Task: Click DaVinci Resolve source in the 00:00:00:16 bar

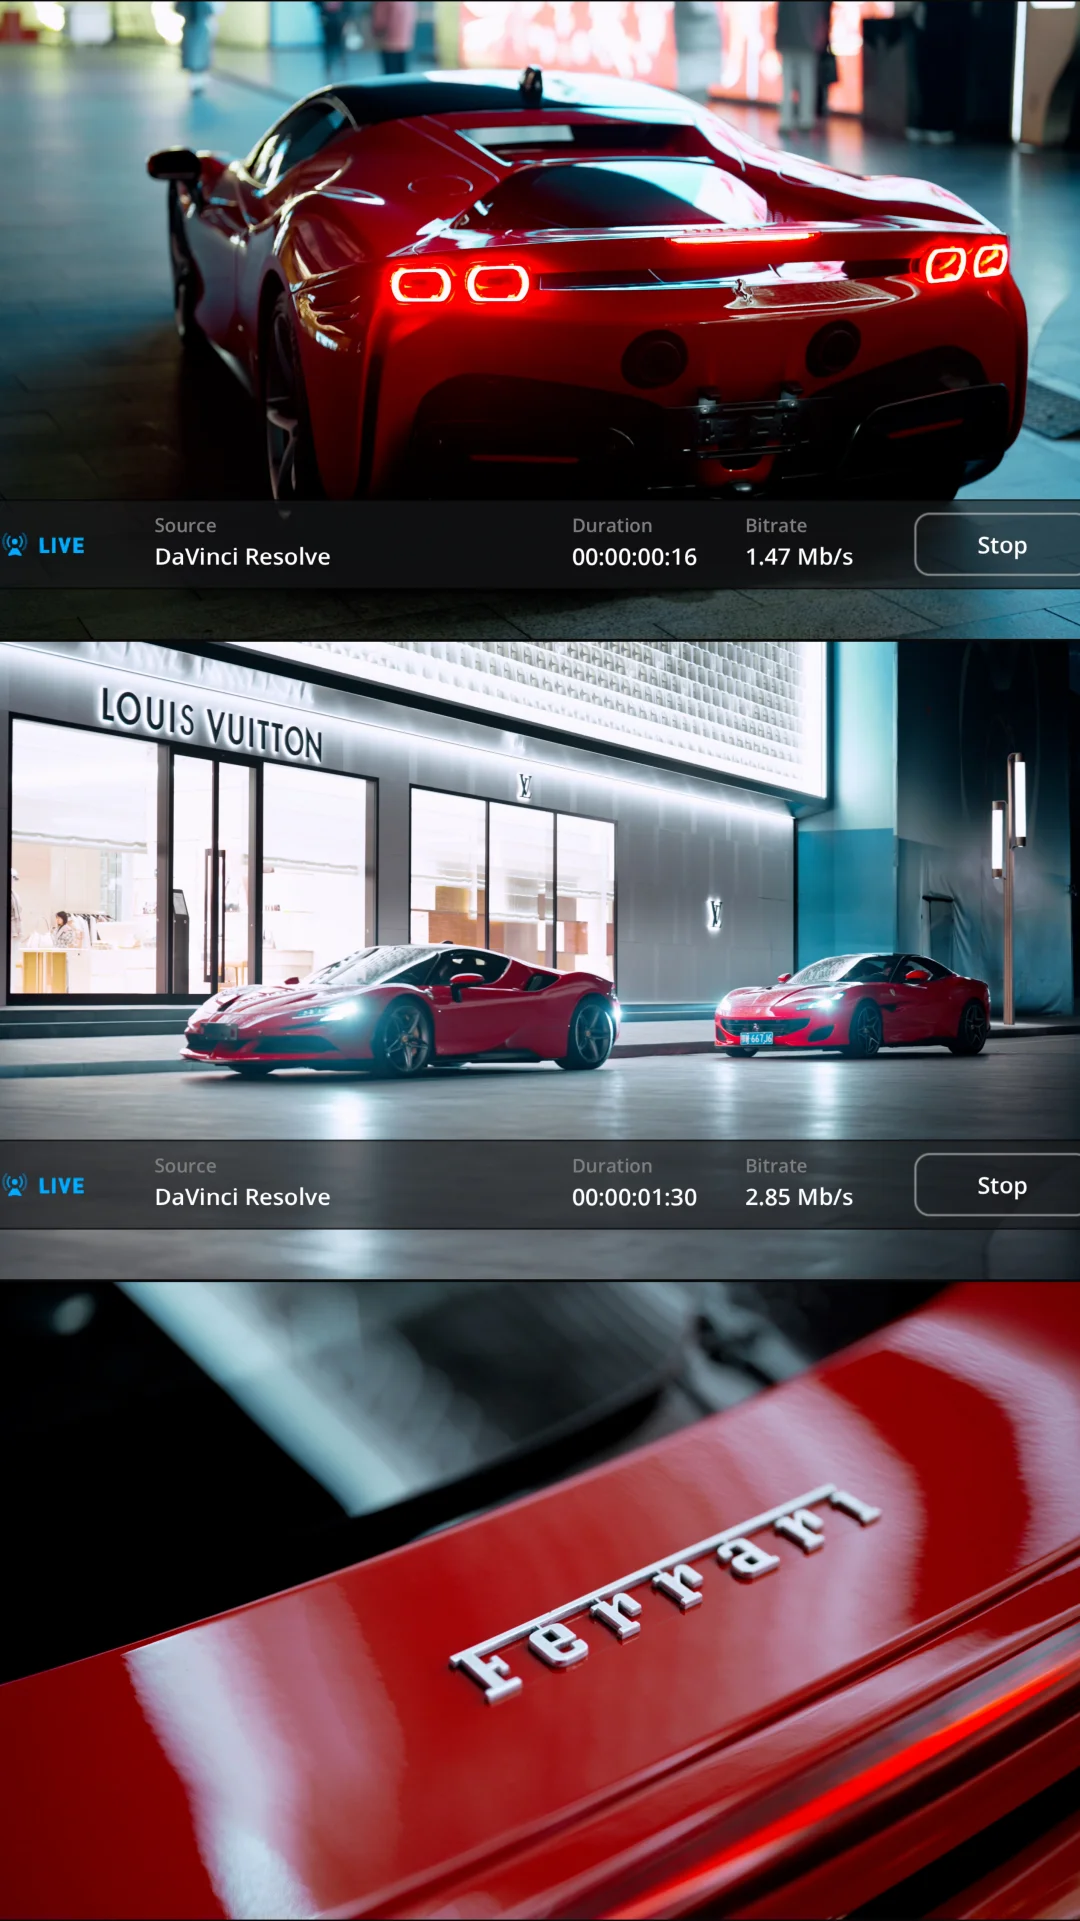Action: 242,557
